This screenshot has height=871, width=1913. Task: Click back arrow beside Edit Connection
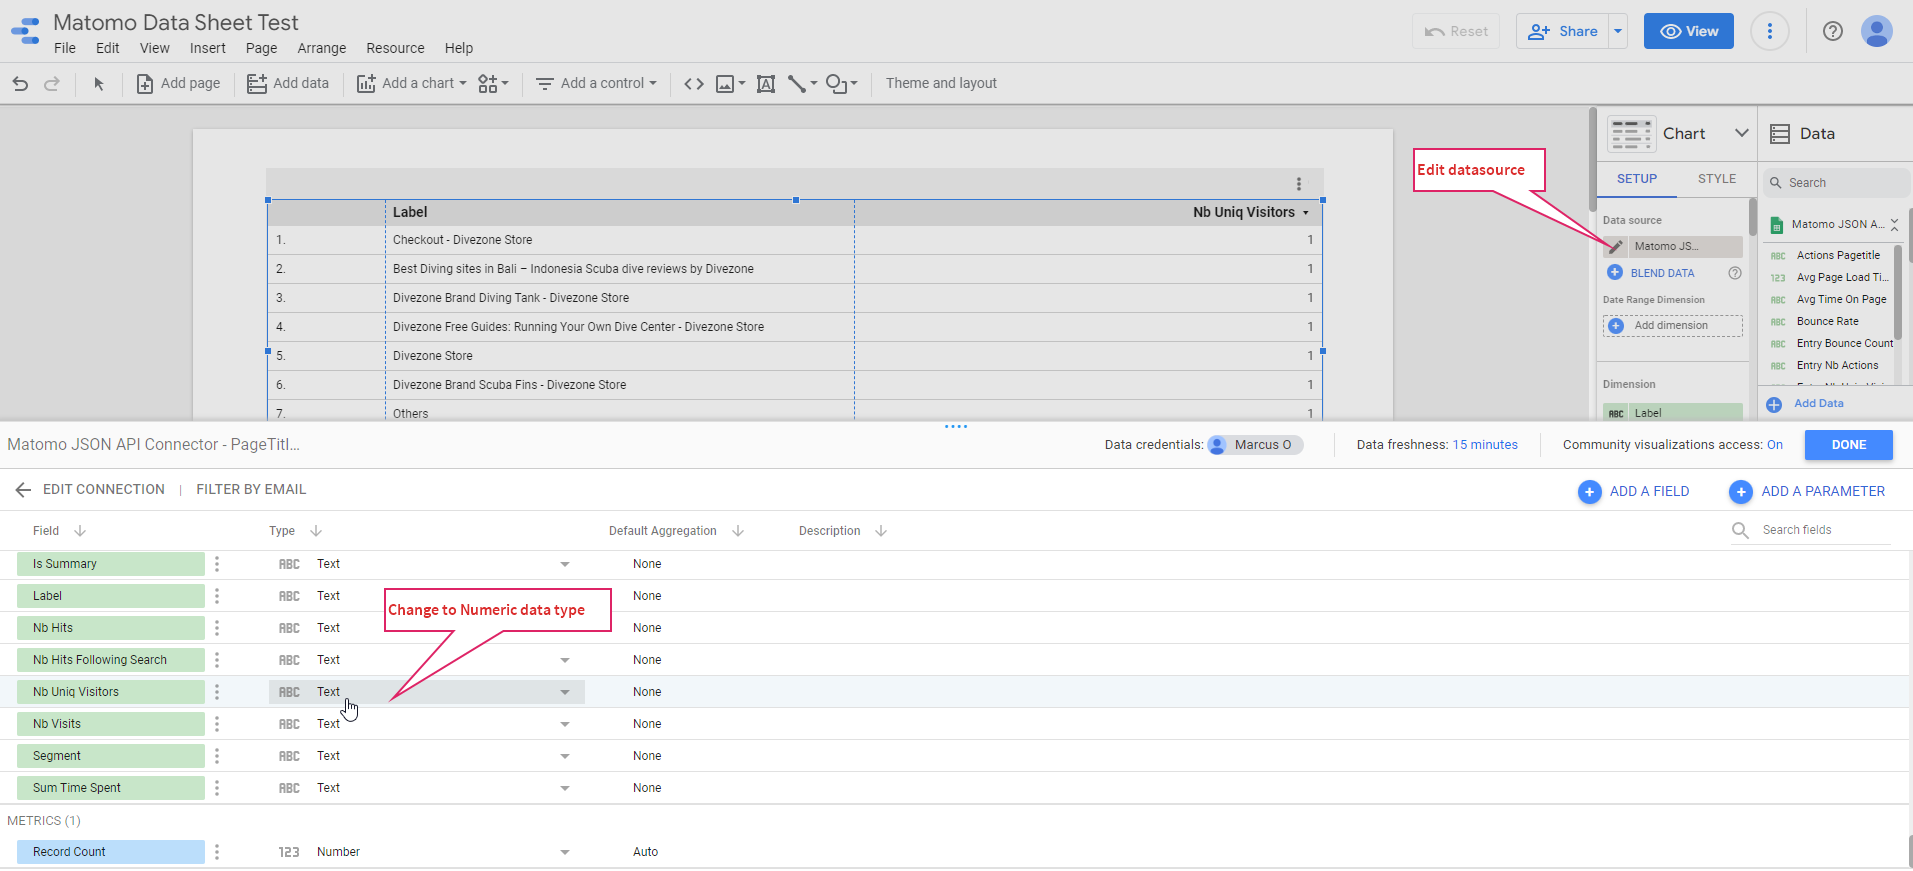pos(23,490)
